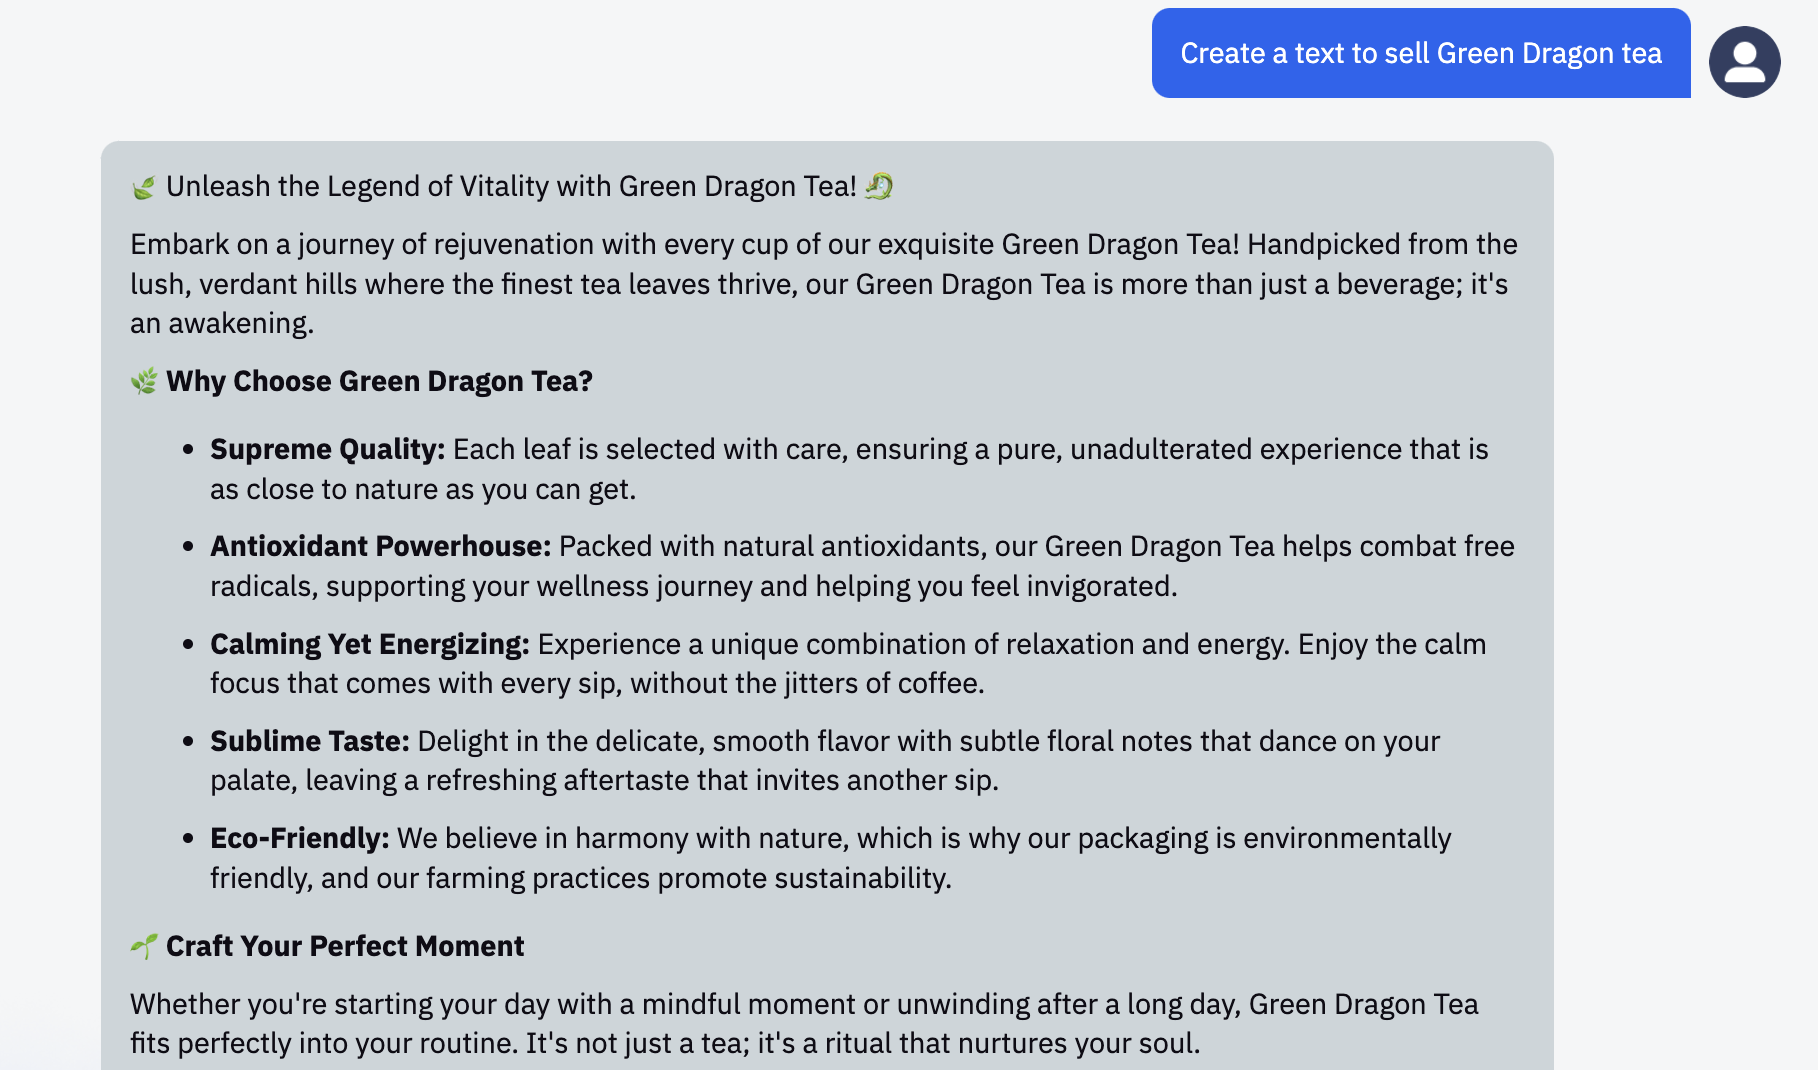The width and height of the screenshot is (1818, 1070).
Task: Click the herb emoji beside "Why Choose"
Action: pyautogui.click(x=144, y=382)
